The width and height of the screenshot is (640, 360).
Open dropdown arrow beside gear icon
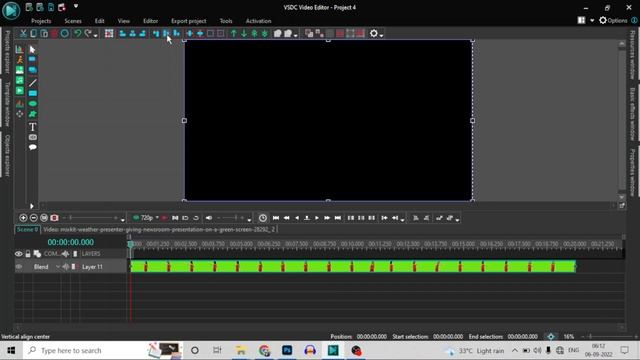click(382, 36)
